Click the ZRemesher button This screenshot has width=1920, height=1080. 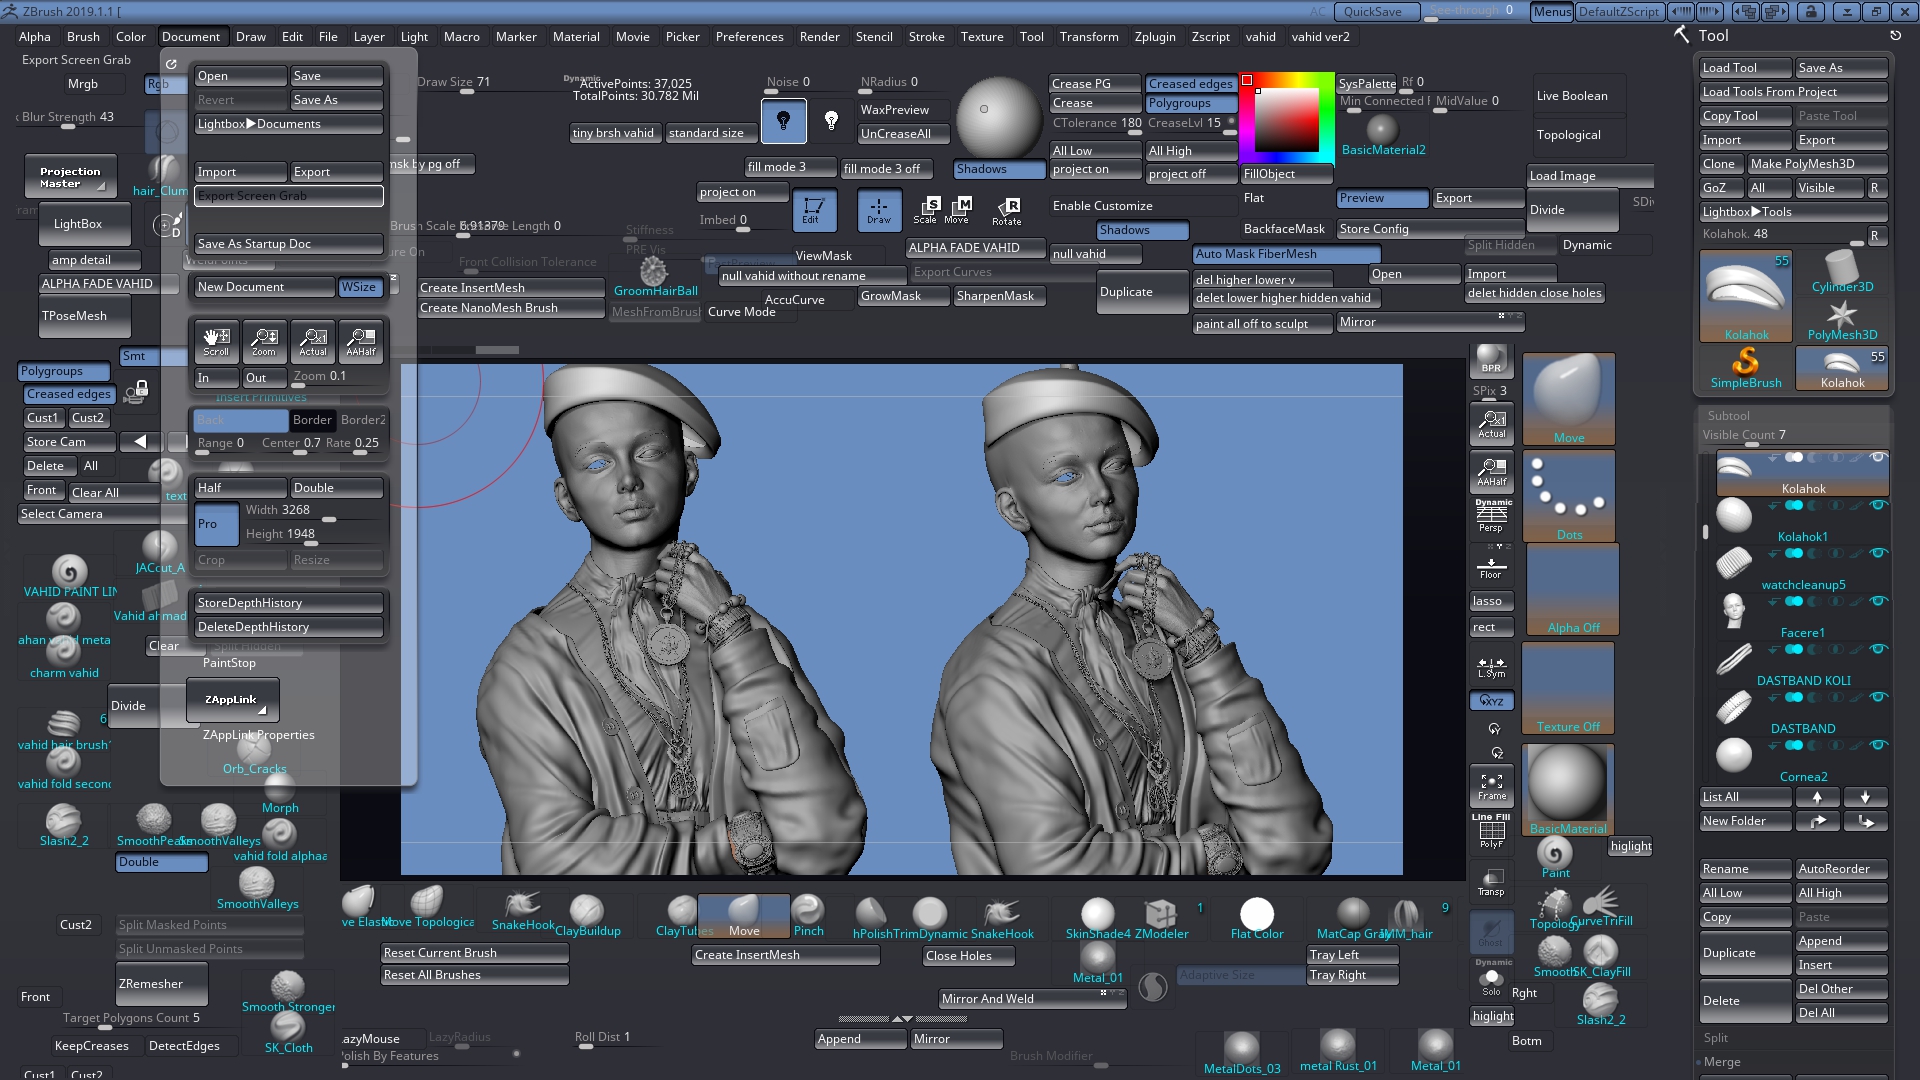(161, 984)
